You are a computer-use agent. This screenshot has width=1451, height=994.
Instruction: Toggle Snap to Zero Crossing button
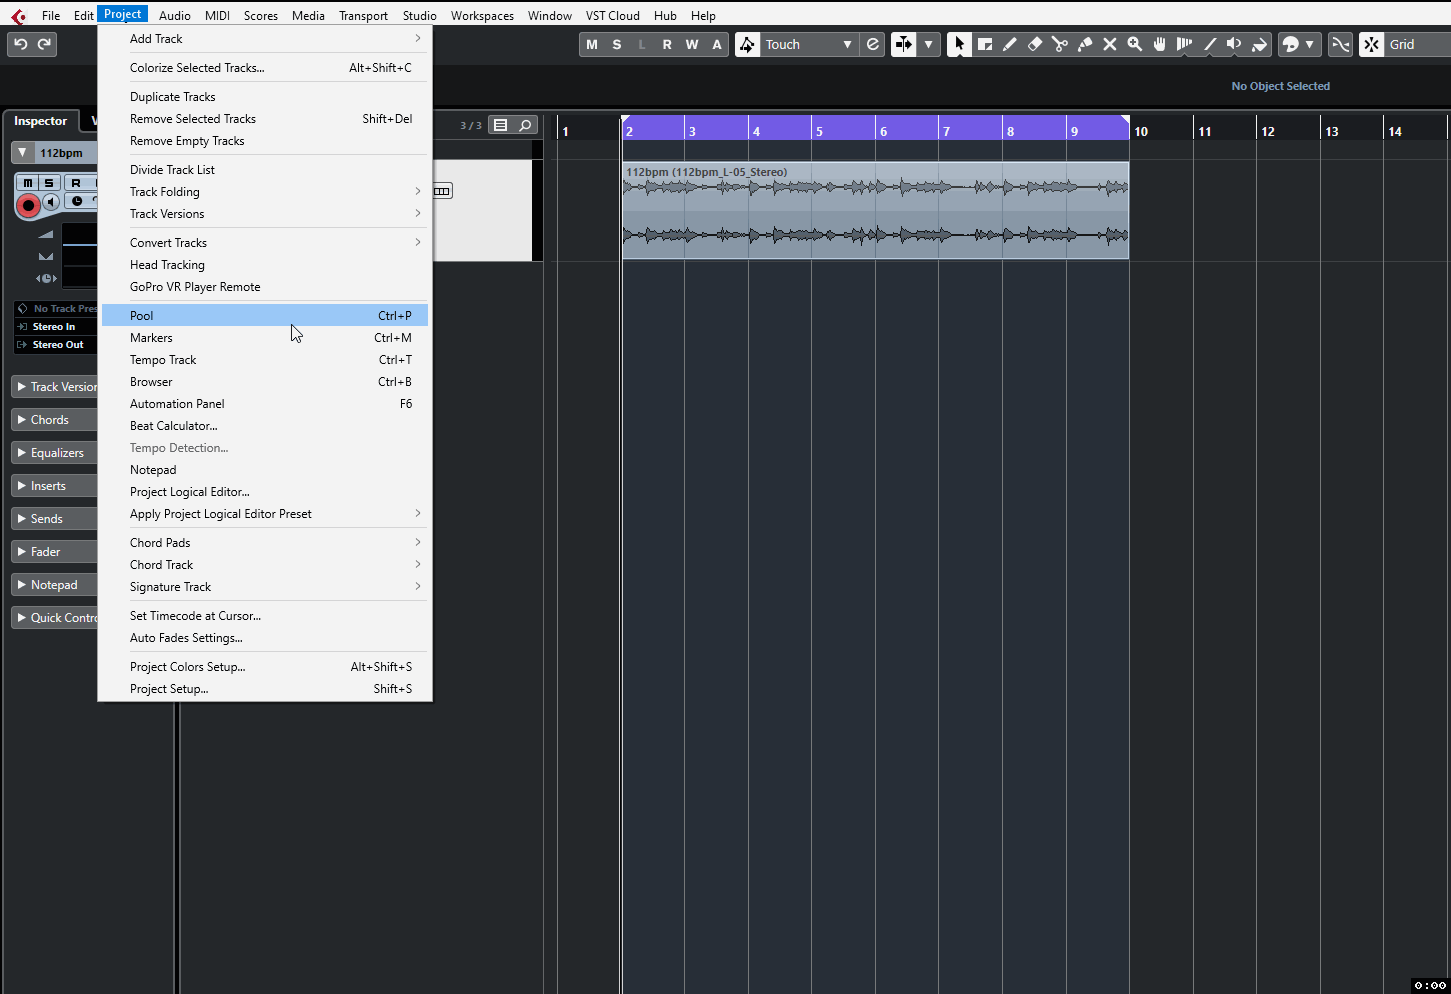point(1341,44)
